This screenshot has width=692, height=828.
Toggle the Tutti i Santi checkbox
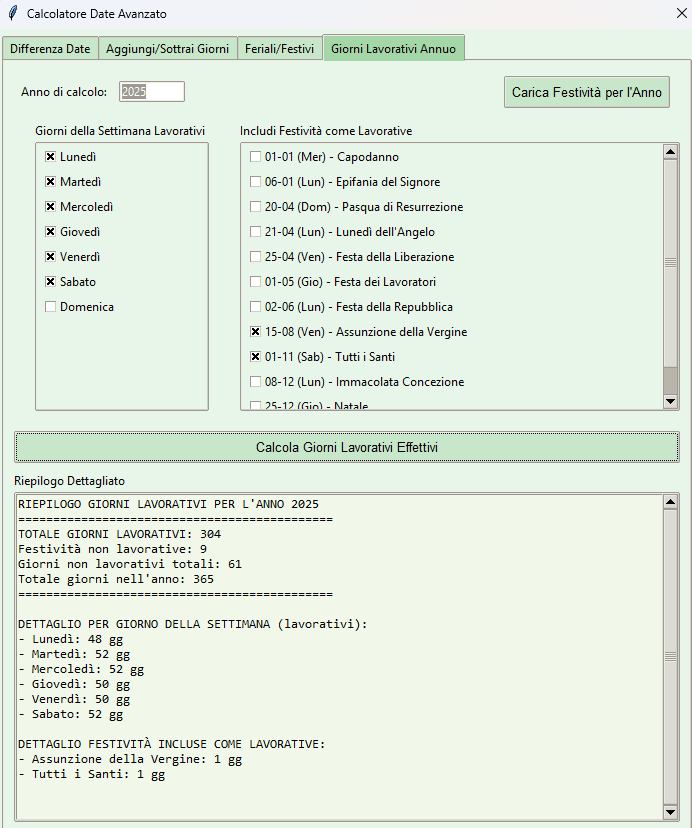tap(255, 357)
